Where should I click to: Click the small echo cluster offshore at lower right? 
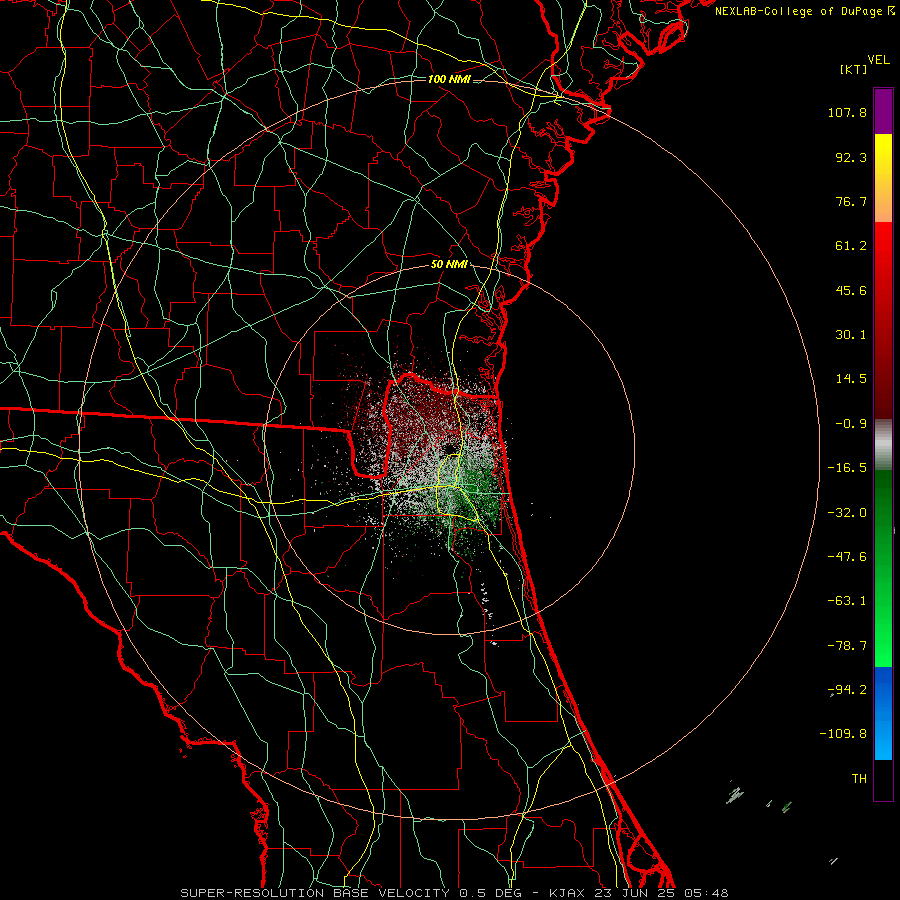735,794
